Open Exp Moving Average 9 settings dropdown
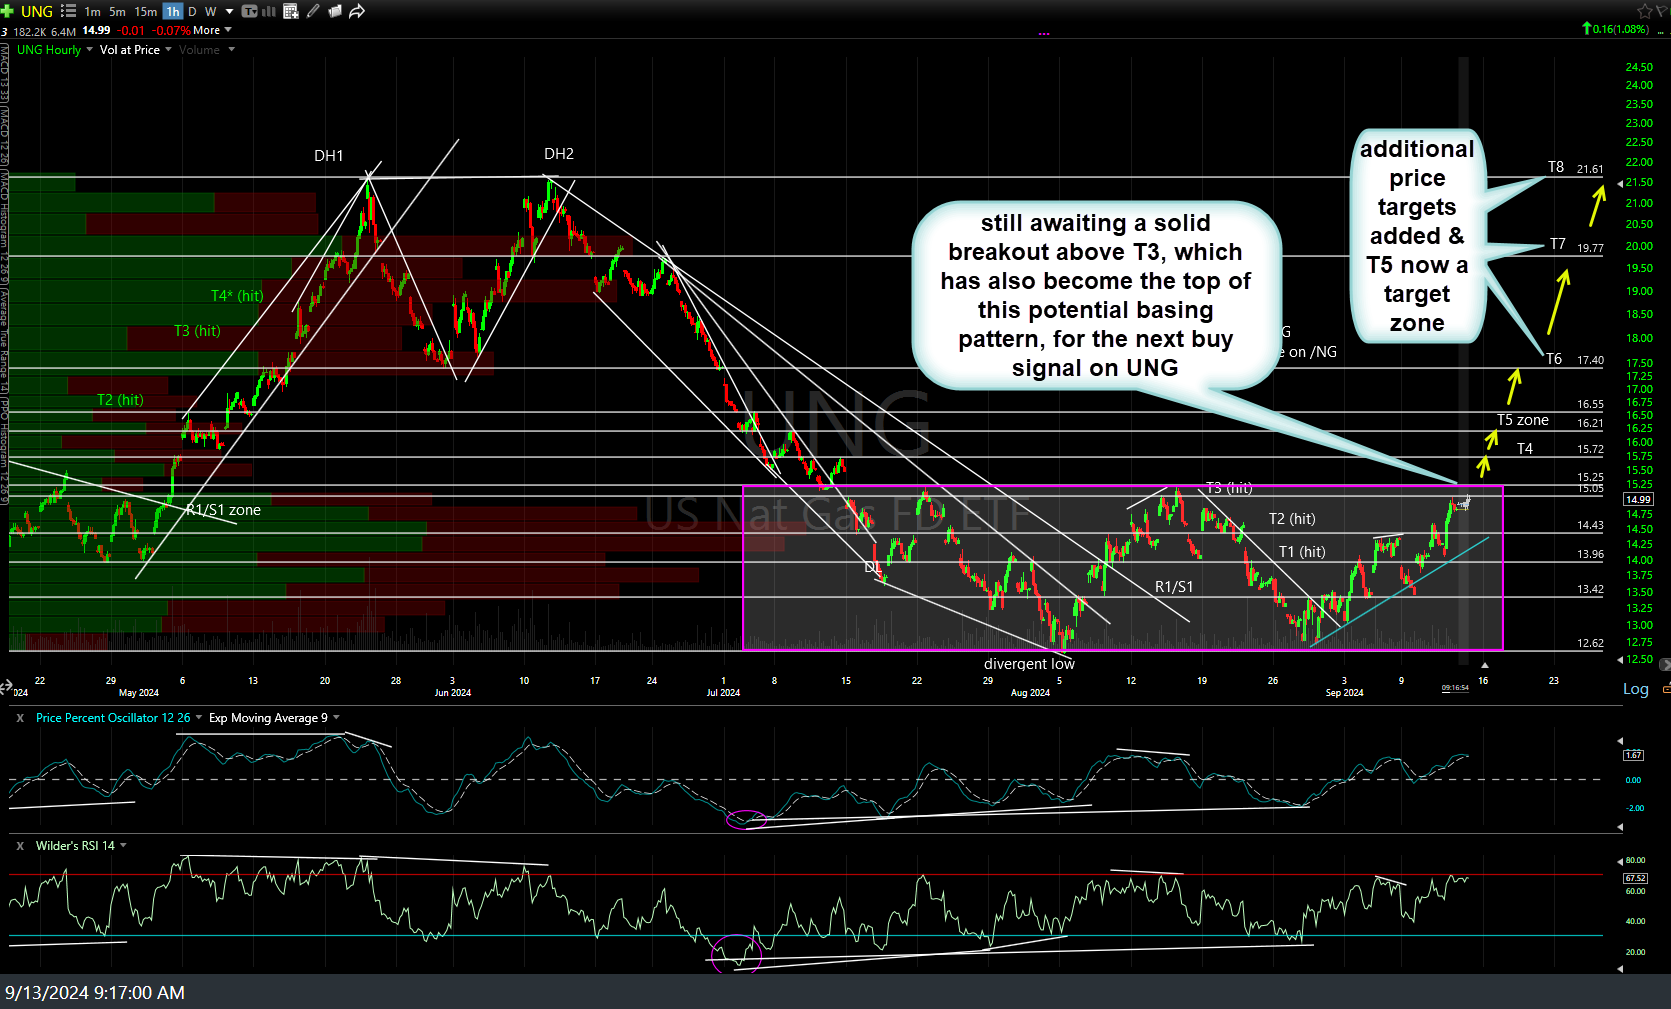Screen dimensions: 1671x1009 [x=336, y=718]
